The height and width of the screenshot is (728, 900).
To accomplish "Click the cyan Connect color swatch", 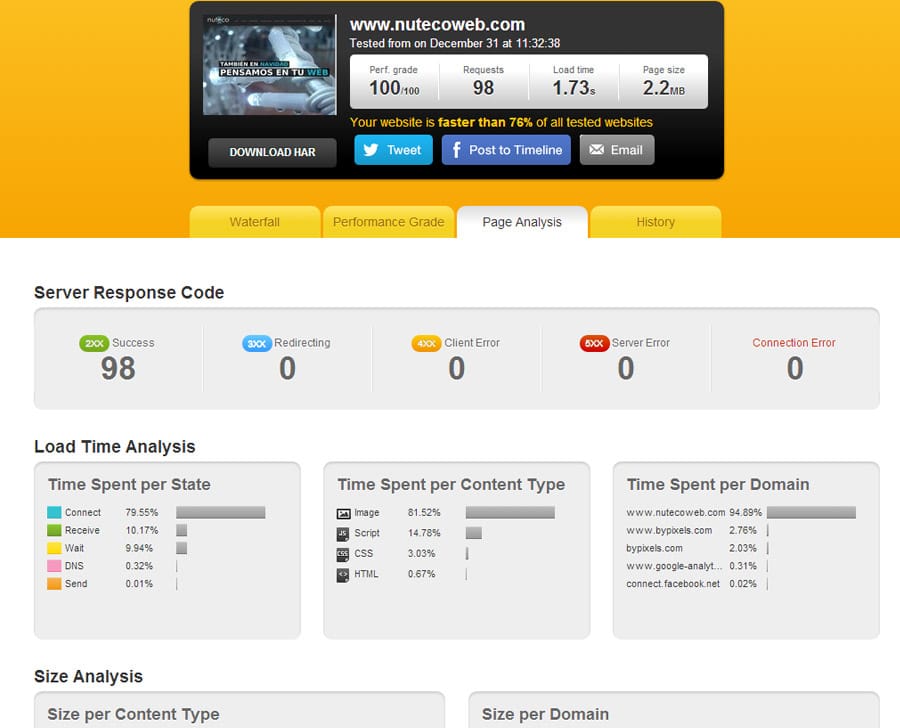I will click(x=54, y=512).
